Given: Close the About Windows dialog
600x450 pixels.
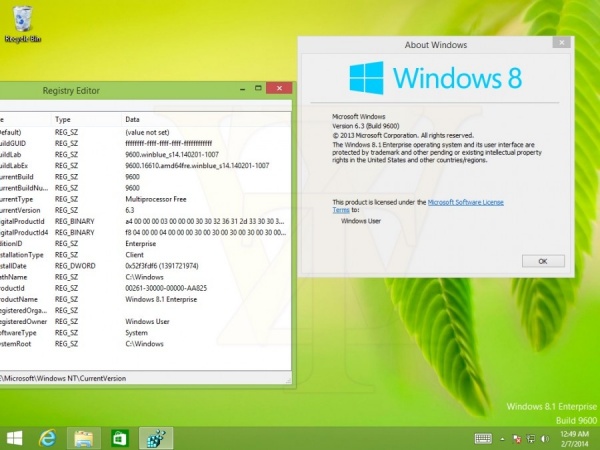Looking at the screenshot, I should [x=560, y=45].
